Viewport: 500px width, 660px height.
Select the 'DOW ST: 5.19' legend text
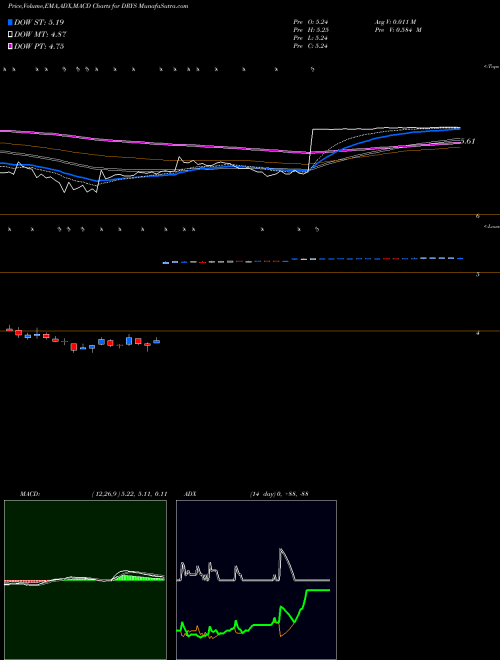(x=39, y=22)
